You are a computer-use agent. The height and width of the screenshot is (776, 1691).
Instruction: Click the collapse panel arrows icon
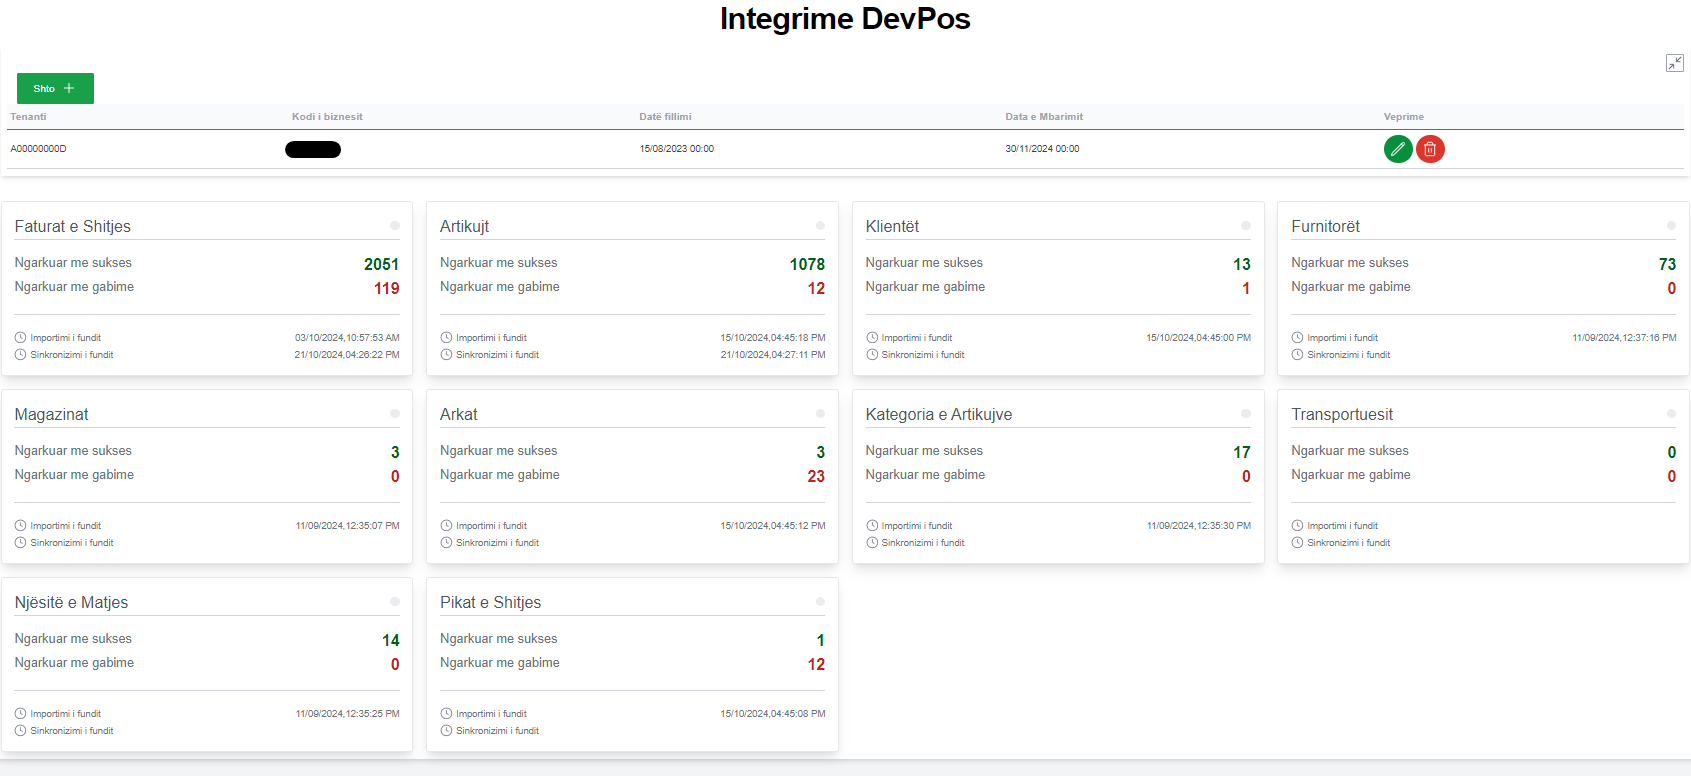pyautogui.click(x=1674, y=63)
